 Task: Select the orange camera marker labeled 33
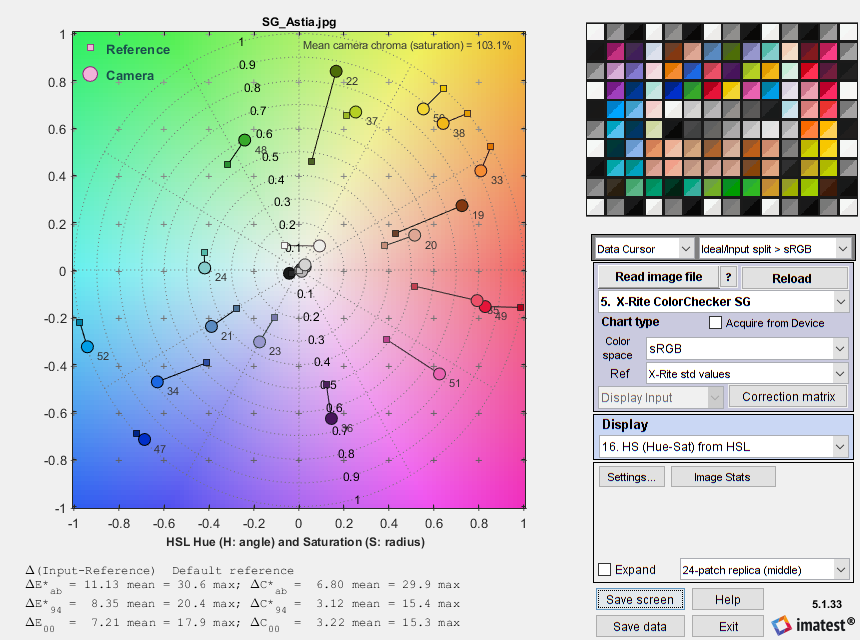click(x=481, y=171)
